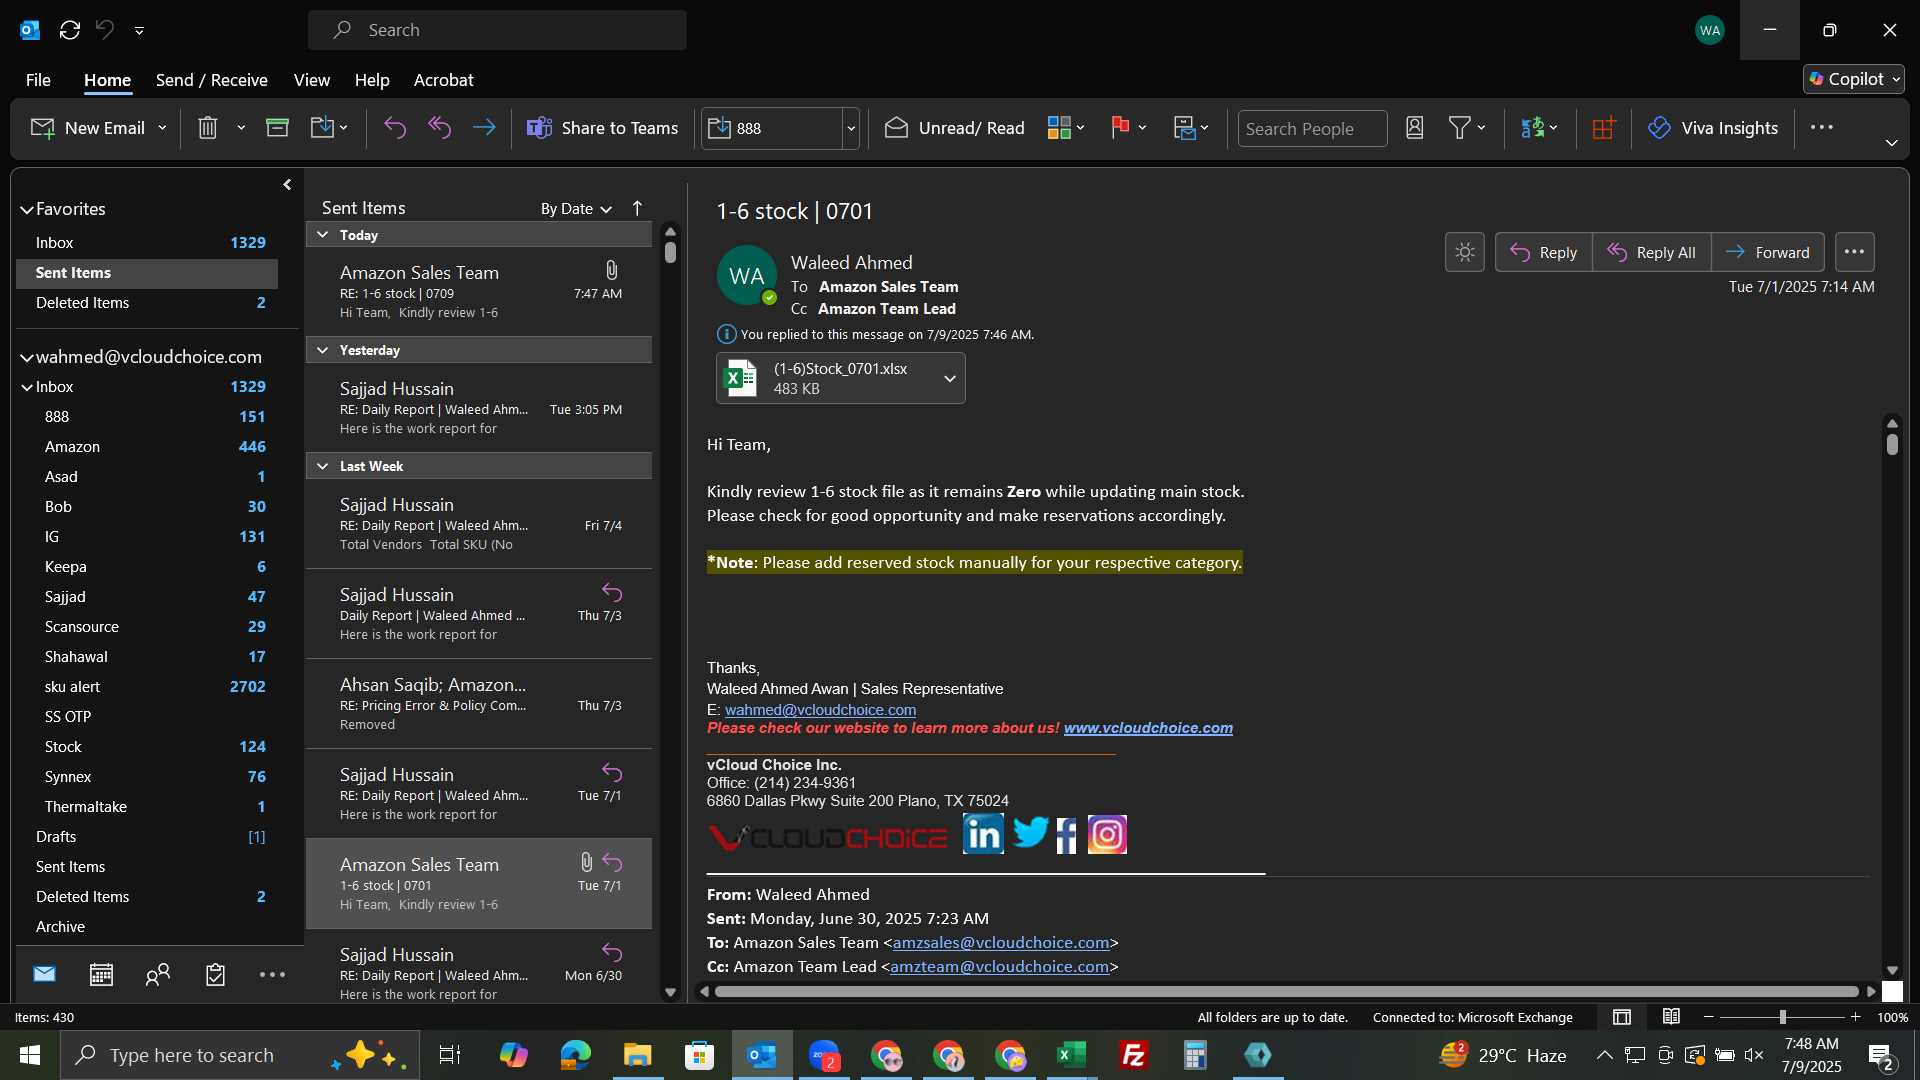
Task: Open the View tab
Action: click(x=312, y=80)
